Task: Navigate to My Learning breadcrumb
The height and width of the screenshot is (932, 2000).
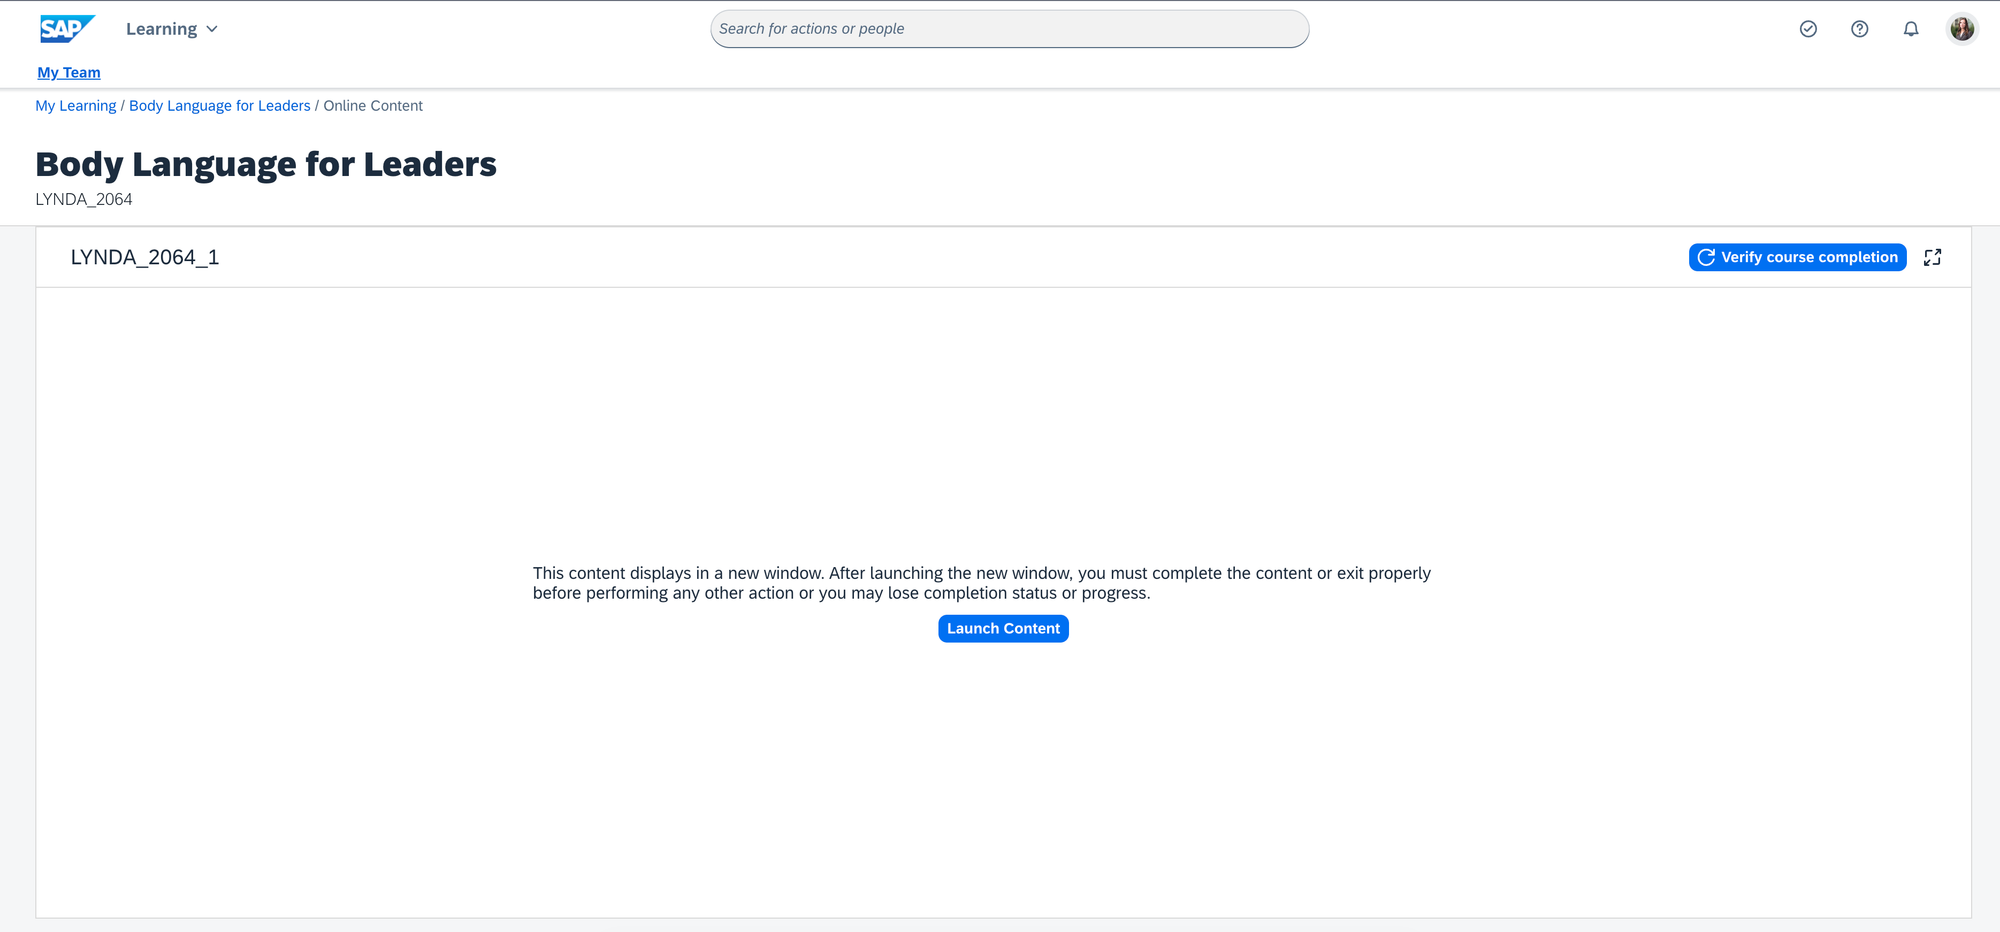Action: point(76,106)
